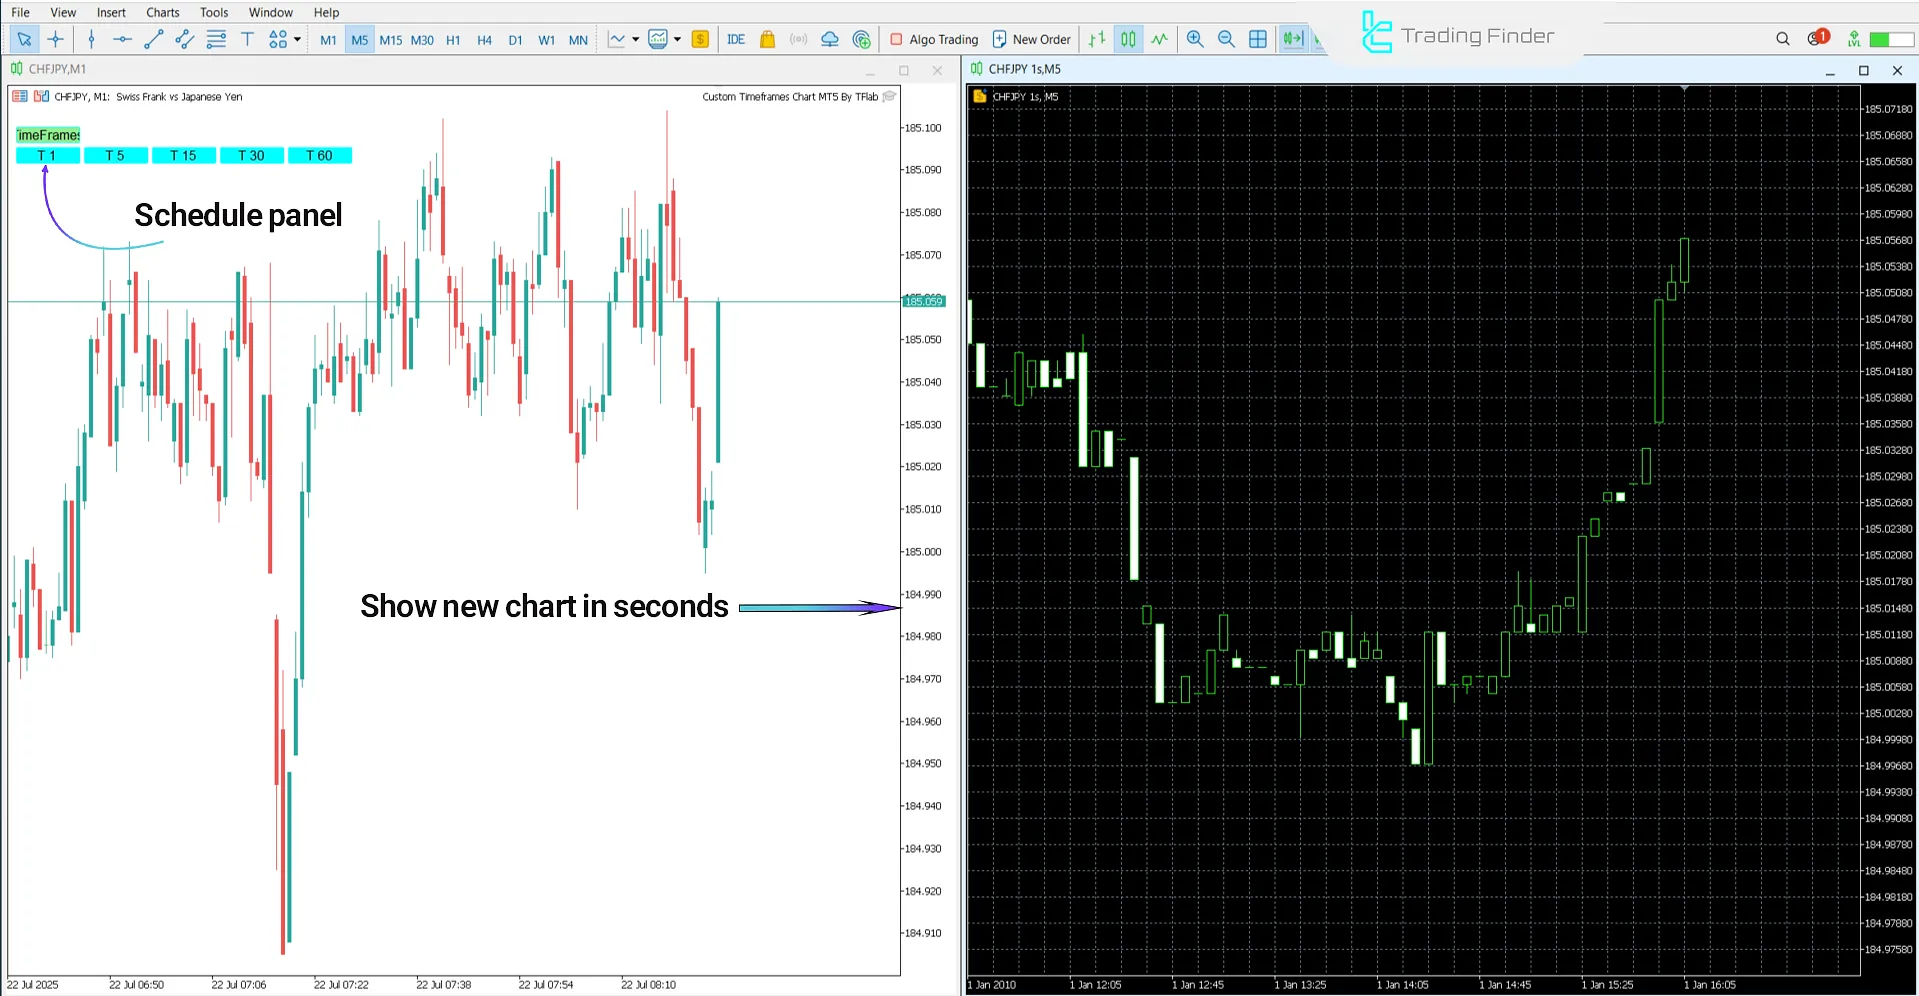Screen dimensions: 1919x996
Task: Zoom in on the chart
Action: [1195, 39]
